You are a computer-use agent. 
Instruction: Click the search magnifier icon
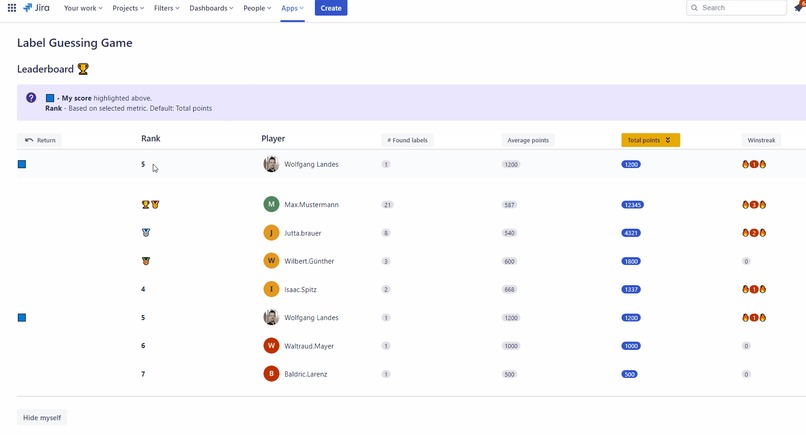[x=694, y=8]
